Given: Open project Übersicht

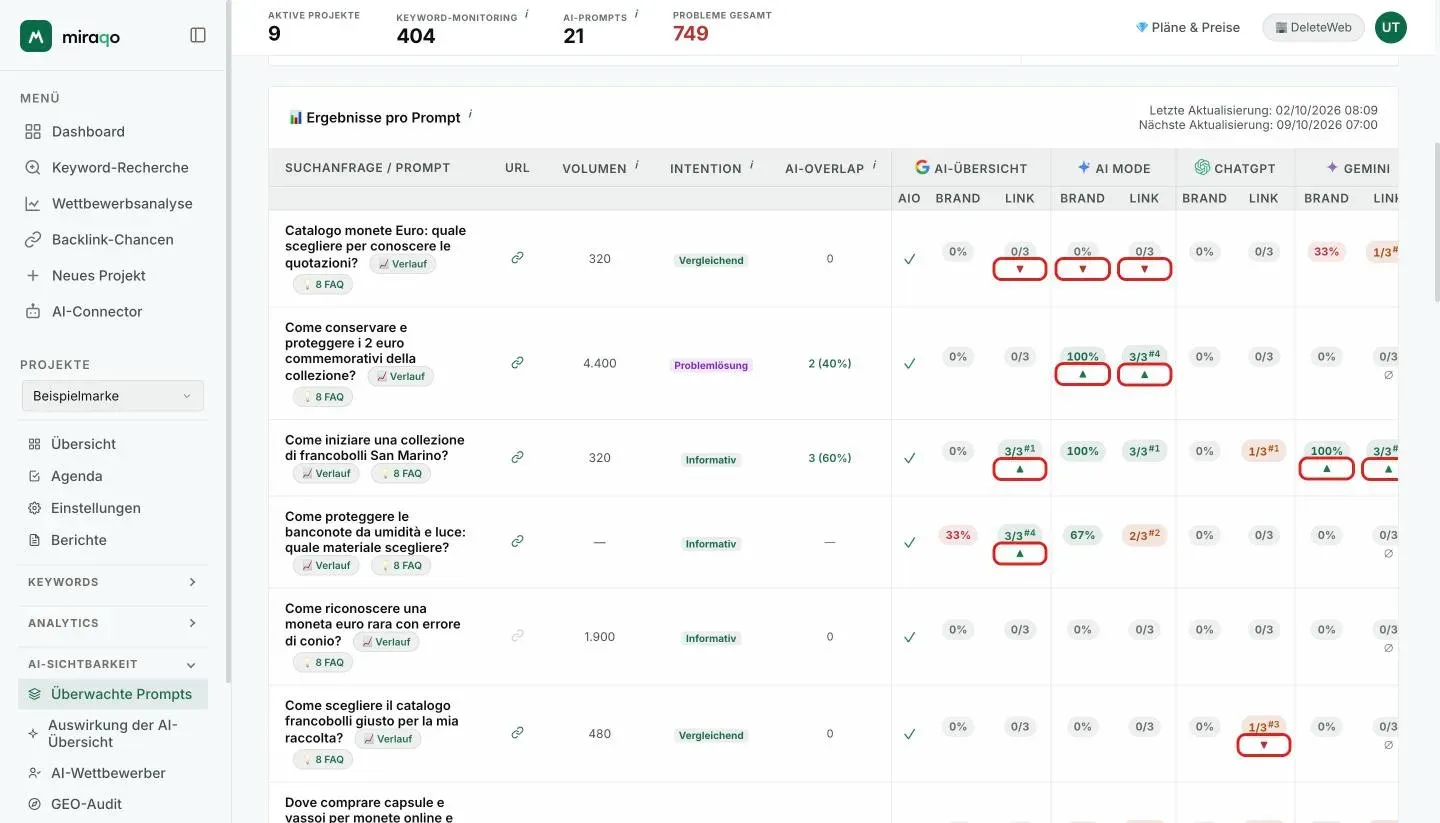Looking at the screenshot, I should coord(83,444).
